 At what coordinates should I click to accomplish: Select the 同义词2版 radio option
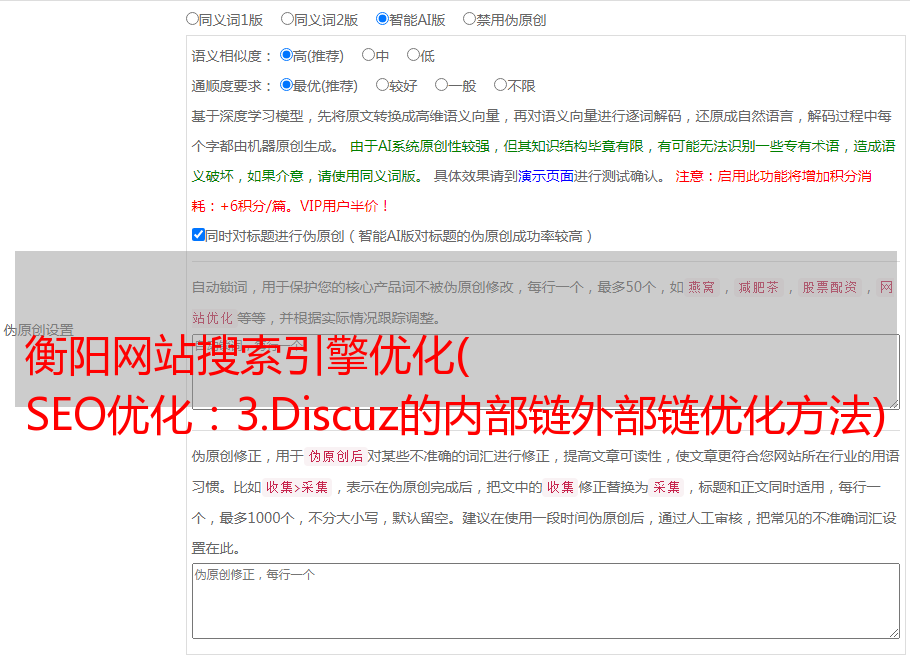coord(287,19)
